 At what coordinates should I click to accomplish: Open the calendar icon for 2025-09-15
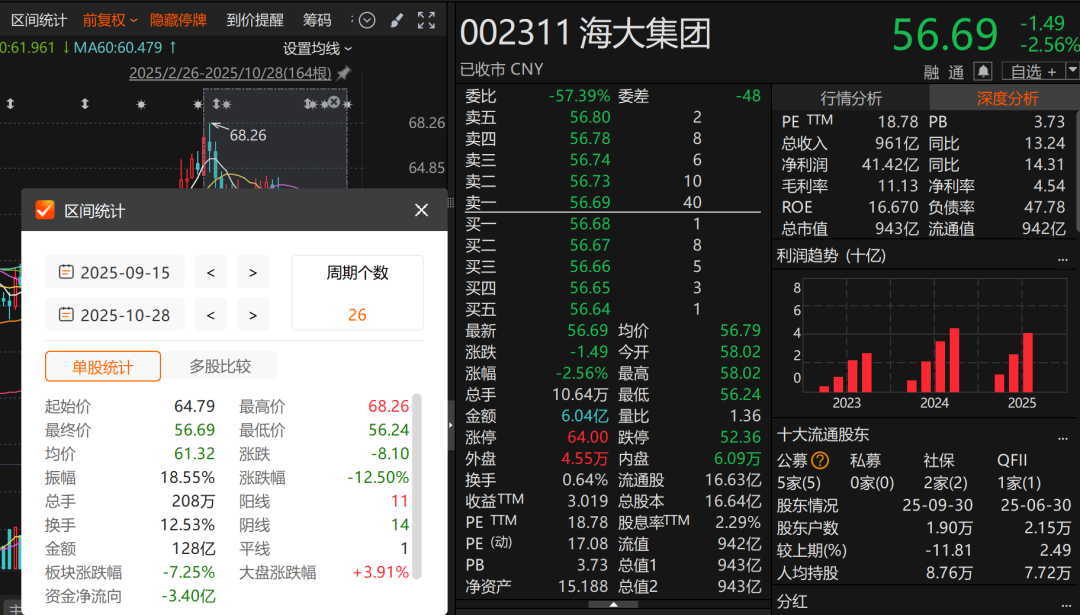[66, 272]
